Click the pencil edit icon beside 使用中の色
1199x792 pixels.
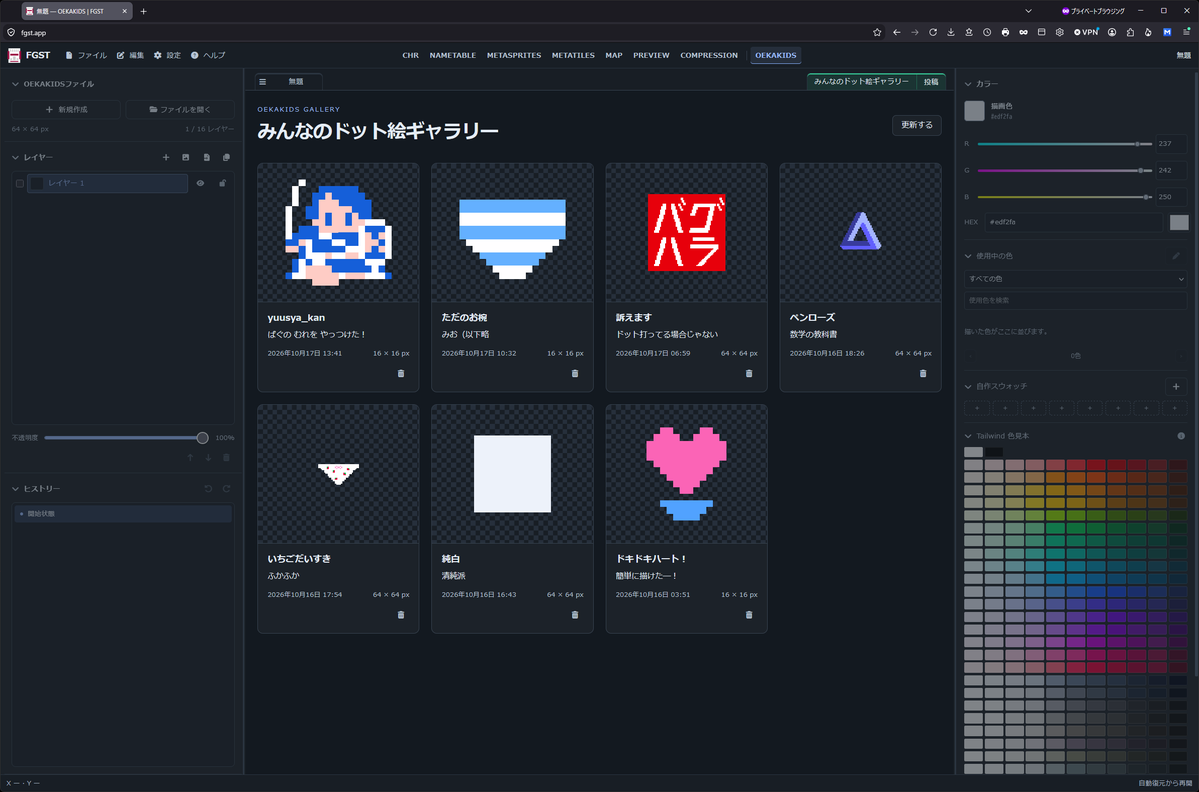(1176, 256)
